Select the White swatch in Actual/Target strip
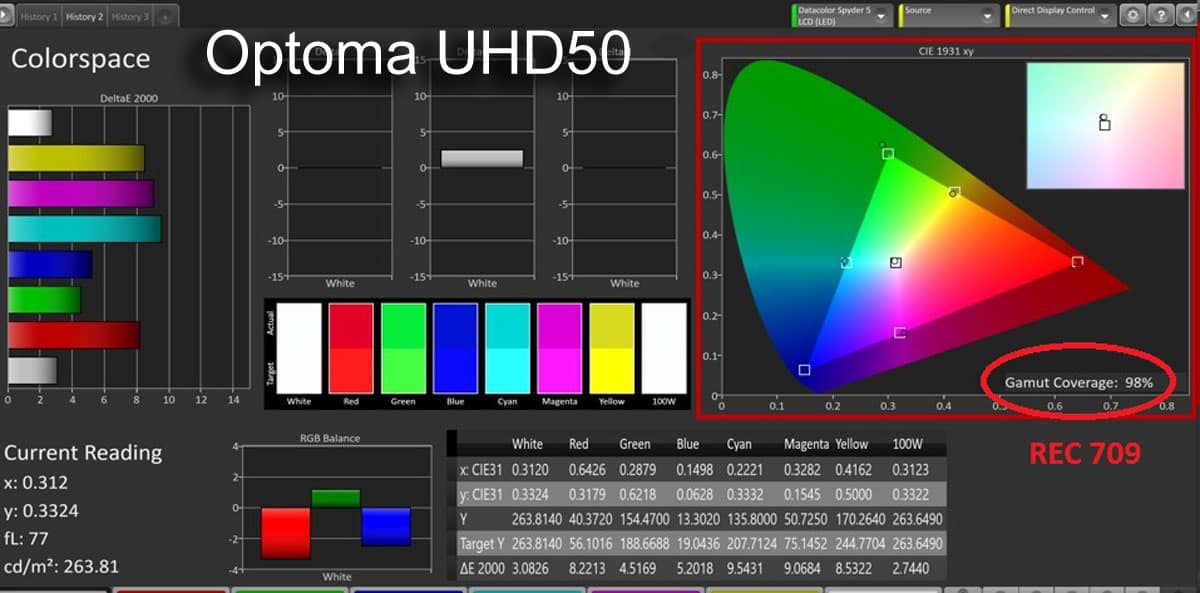 pos(299,348)
